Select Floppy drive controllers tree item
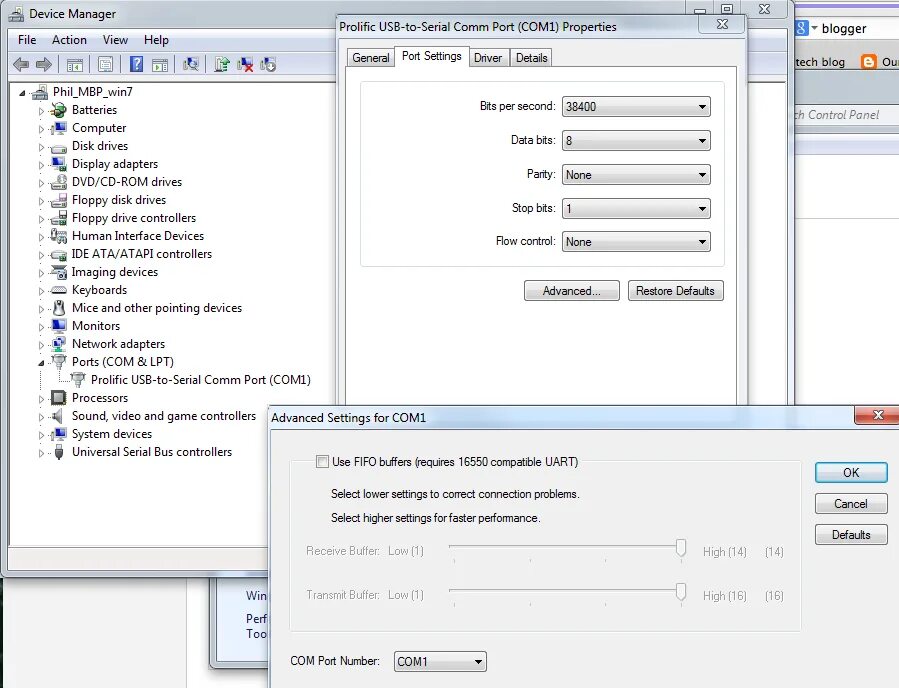 tap(134, 218)
